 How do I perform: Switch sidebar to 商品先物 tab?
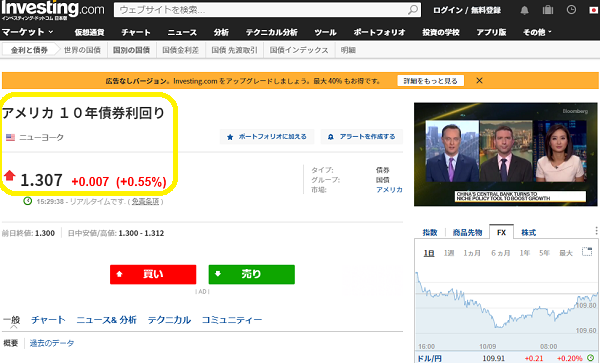(467, 232)
